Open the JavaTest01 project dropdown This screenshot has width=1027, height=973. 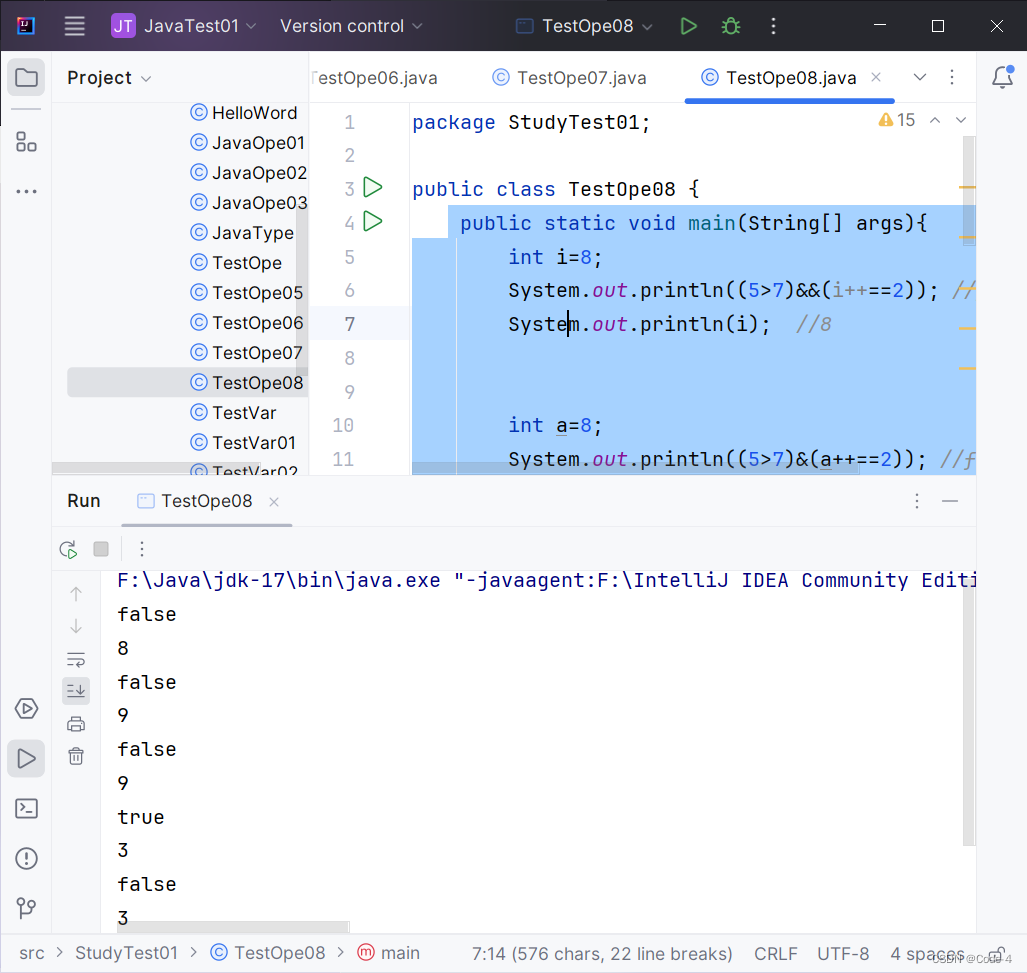pyautogui.click(x=183, y=26)
